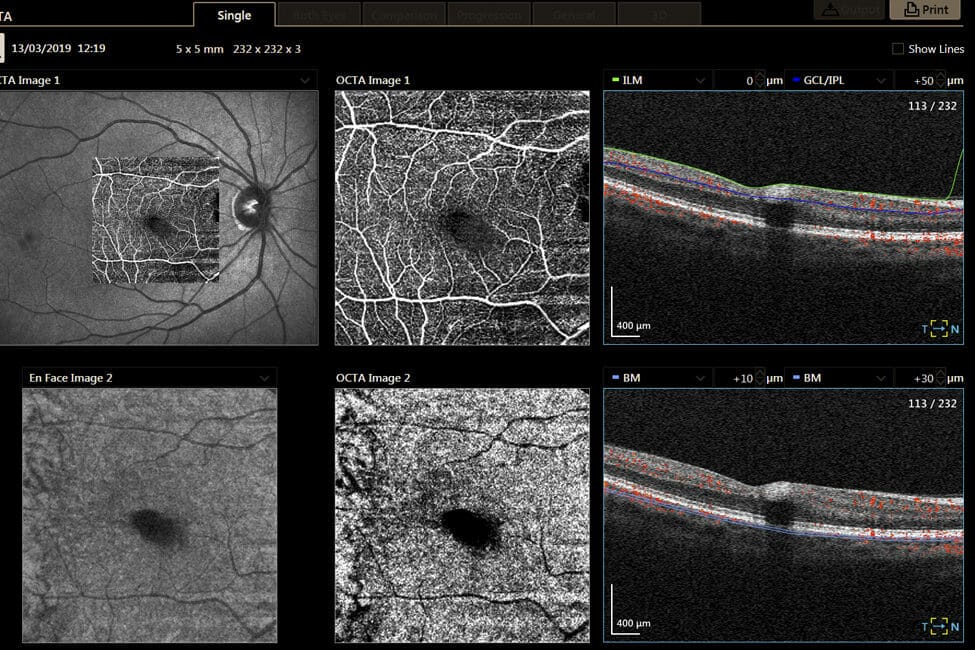The width and height of the screenshot is (975, 650).
Task: Adjust the ILM 0 µm offset stepper
Action: click(760, 80)
